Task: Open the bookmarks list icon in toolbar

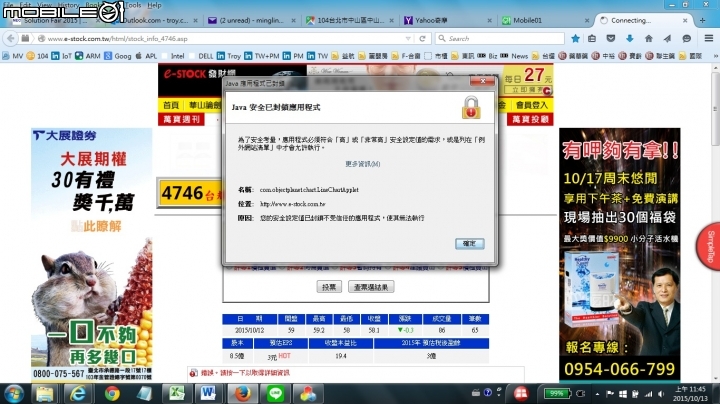Action: click(592, 39)
